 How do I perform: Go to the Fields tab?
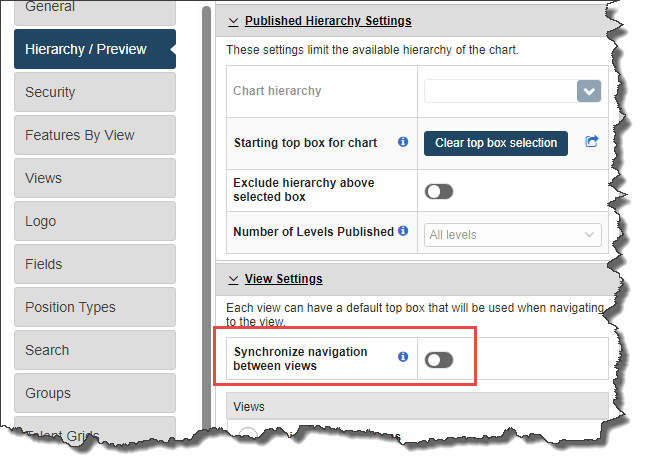click(x=95, y=264)
